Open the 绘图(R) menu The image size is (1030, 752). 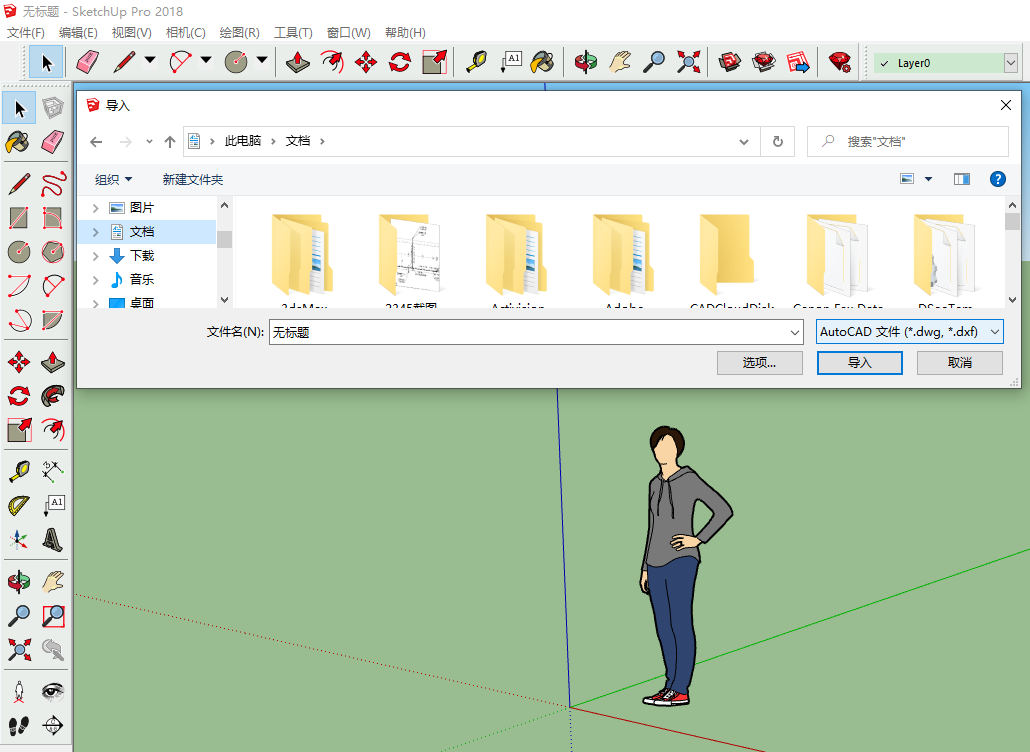pyautogui.click(x=239, y=33)
